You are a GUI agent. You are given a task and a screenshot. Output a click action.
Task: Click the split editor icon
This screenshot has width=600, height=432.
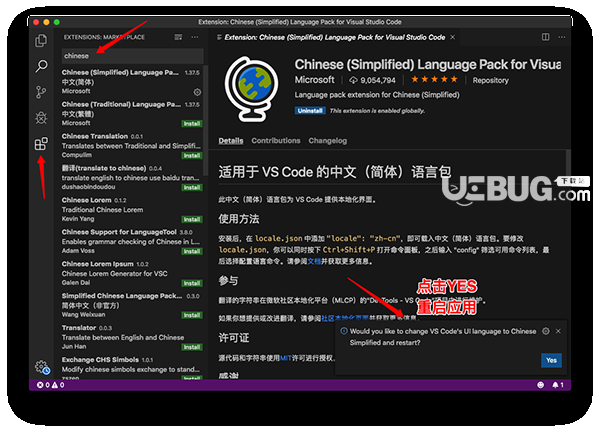546,37
